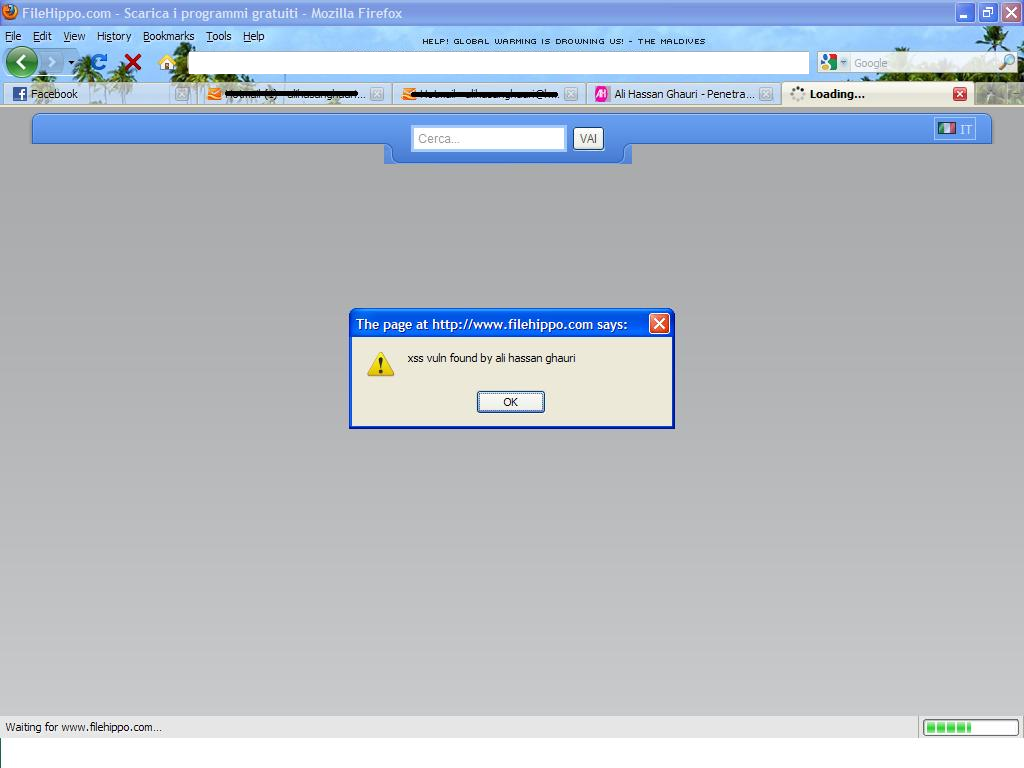This screenshot has height=768, width=1024.
Task: Switch to the second Hotmail tab
Action: (488, 94)
